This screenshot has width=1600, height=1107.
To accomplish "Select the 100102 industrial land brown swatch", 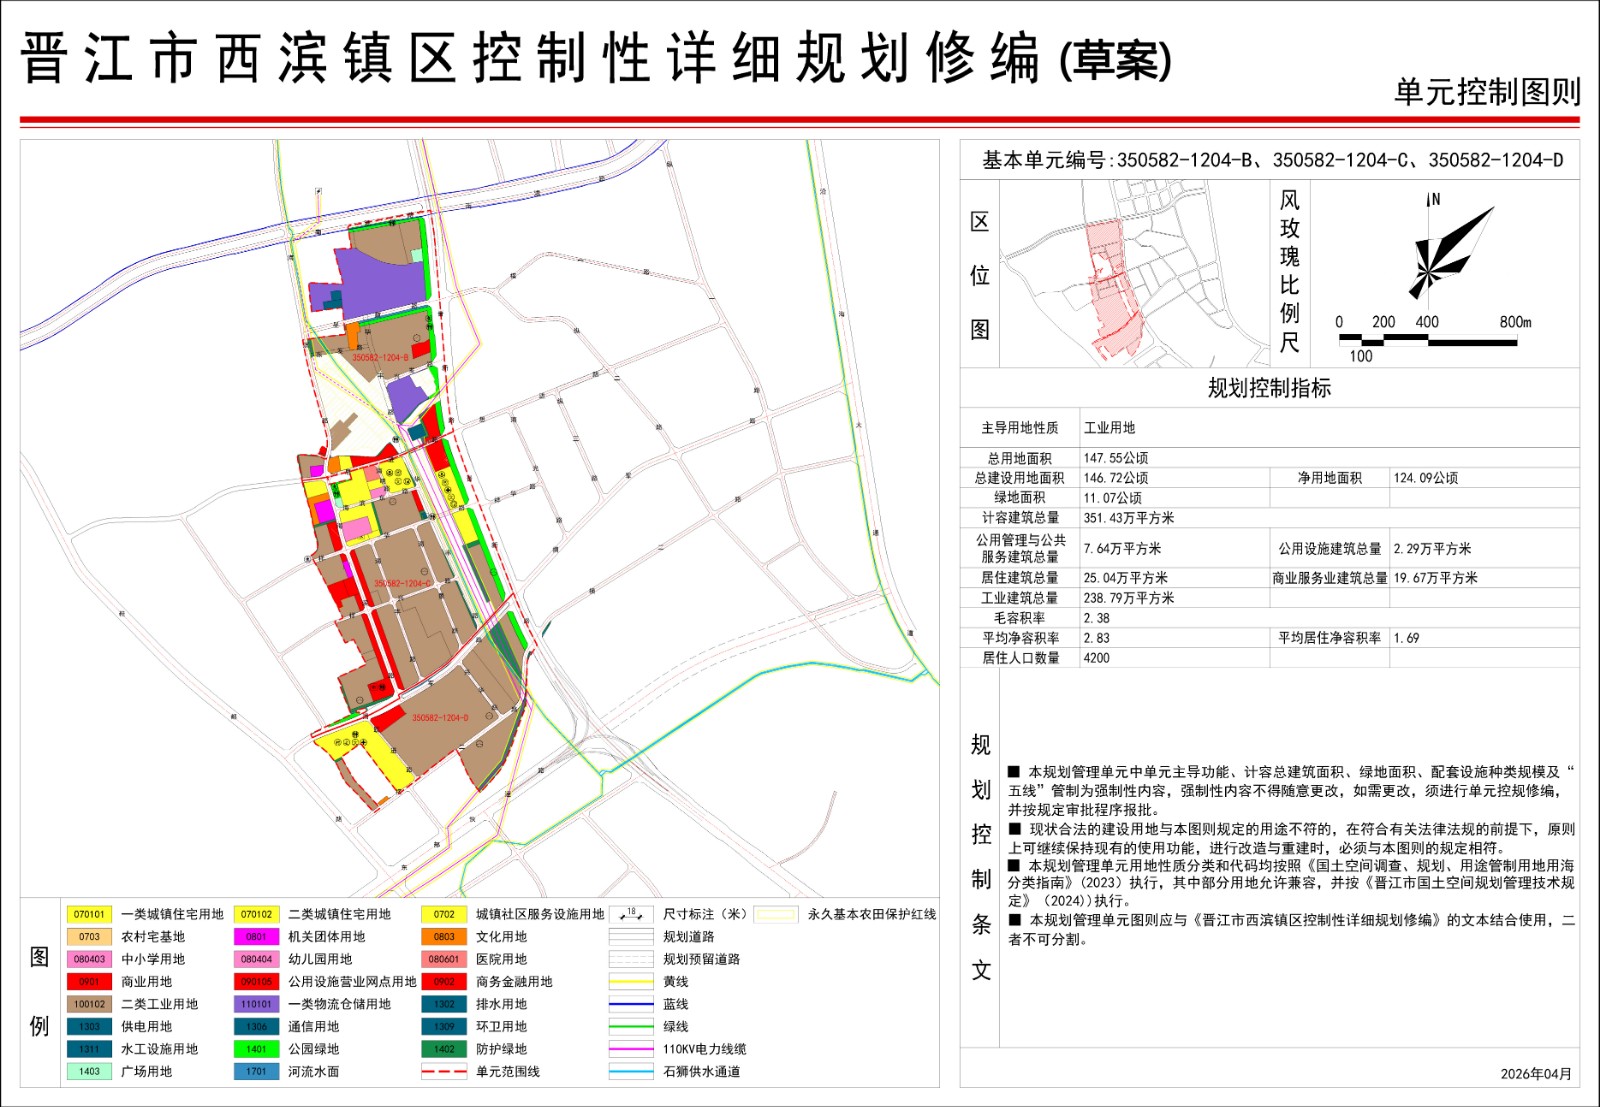I will point(89,1004).
